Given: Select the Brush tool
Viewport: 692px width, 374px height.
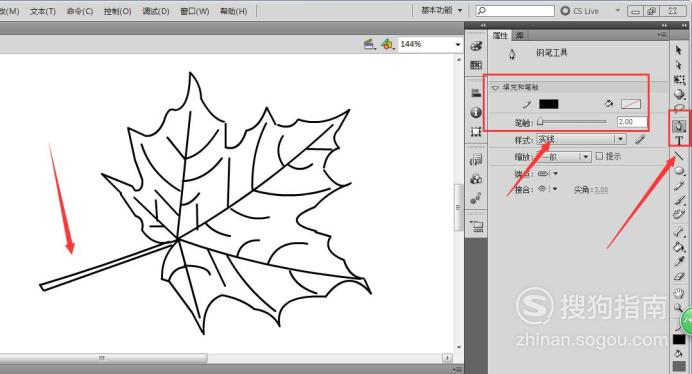Looking at the screenshot, I should point(679,200).
